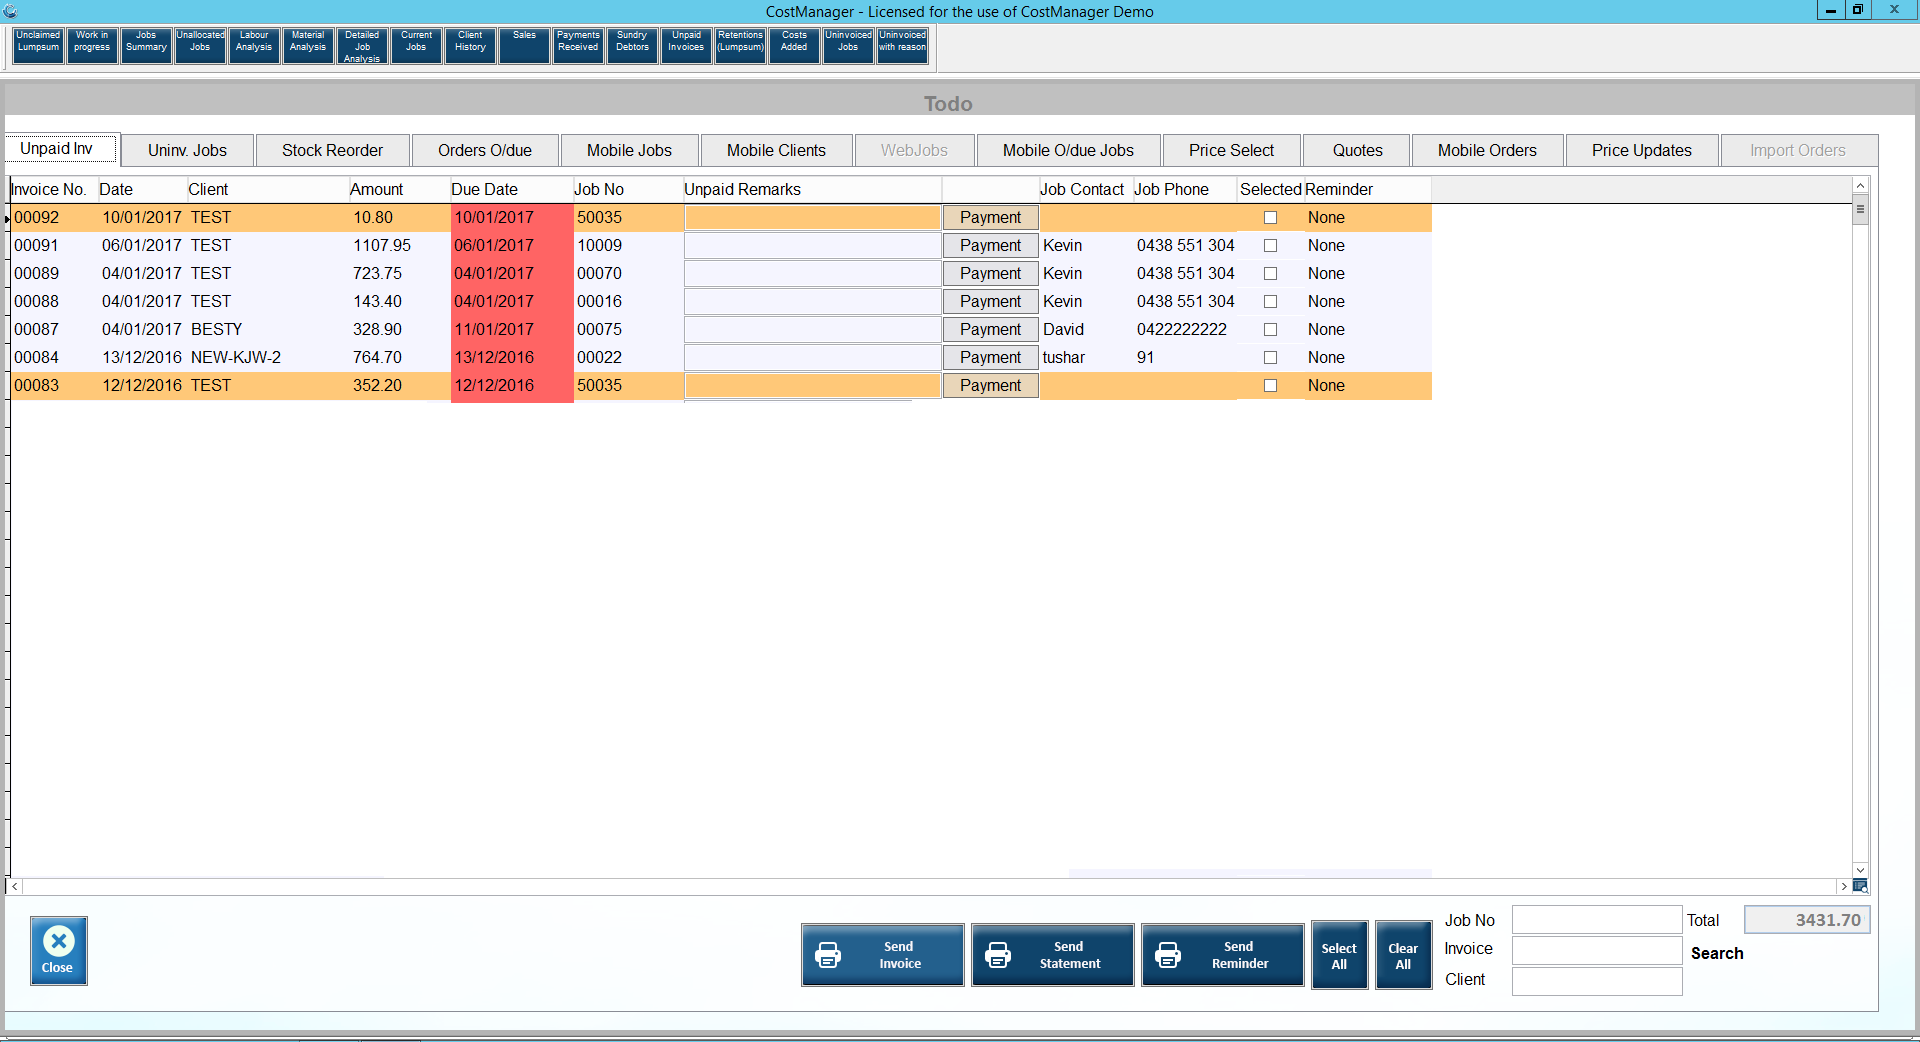1920x1042 pixels.
Task: Click the horizontal scrollbar right arrow
Action: [1844, 887]
